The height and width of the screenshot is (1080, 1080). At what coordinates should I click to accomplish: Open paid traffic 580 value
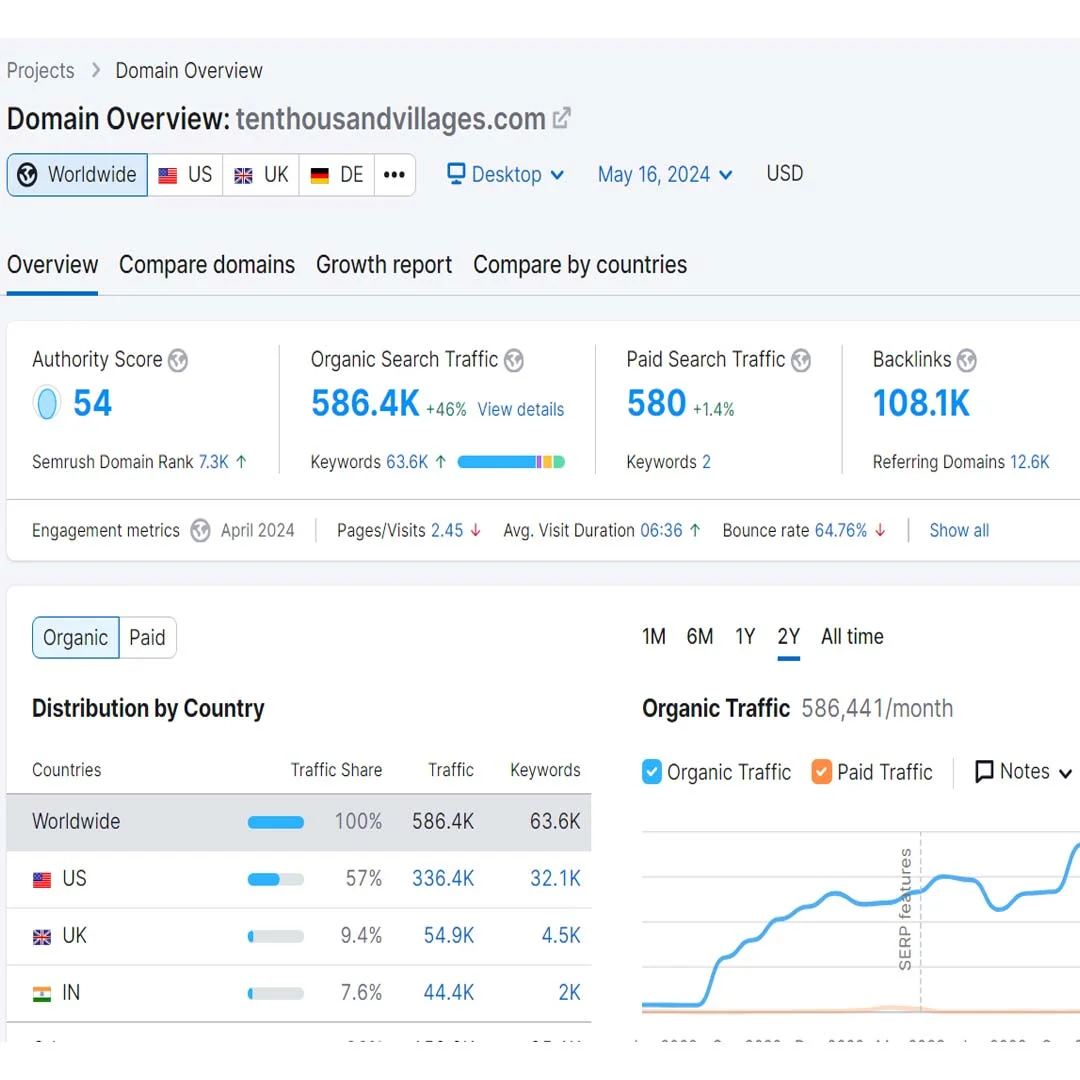(x=656, y=403)
